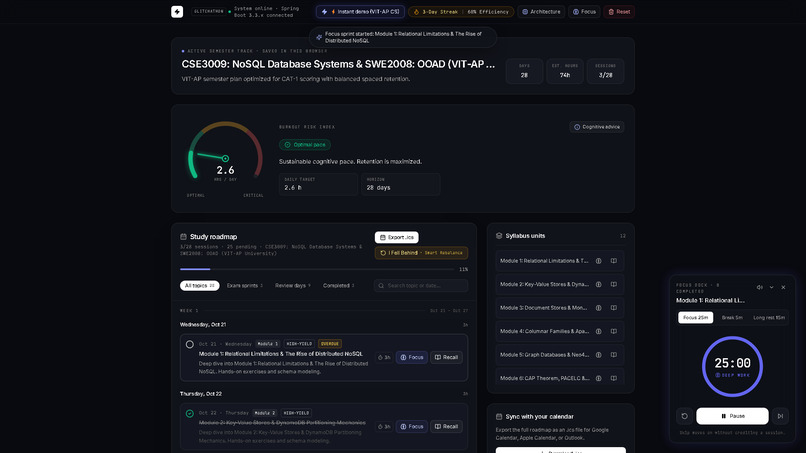Click the Search topic or date field

(x=421, y=285)
